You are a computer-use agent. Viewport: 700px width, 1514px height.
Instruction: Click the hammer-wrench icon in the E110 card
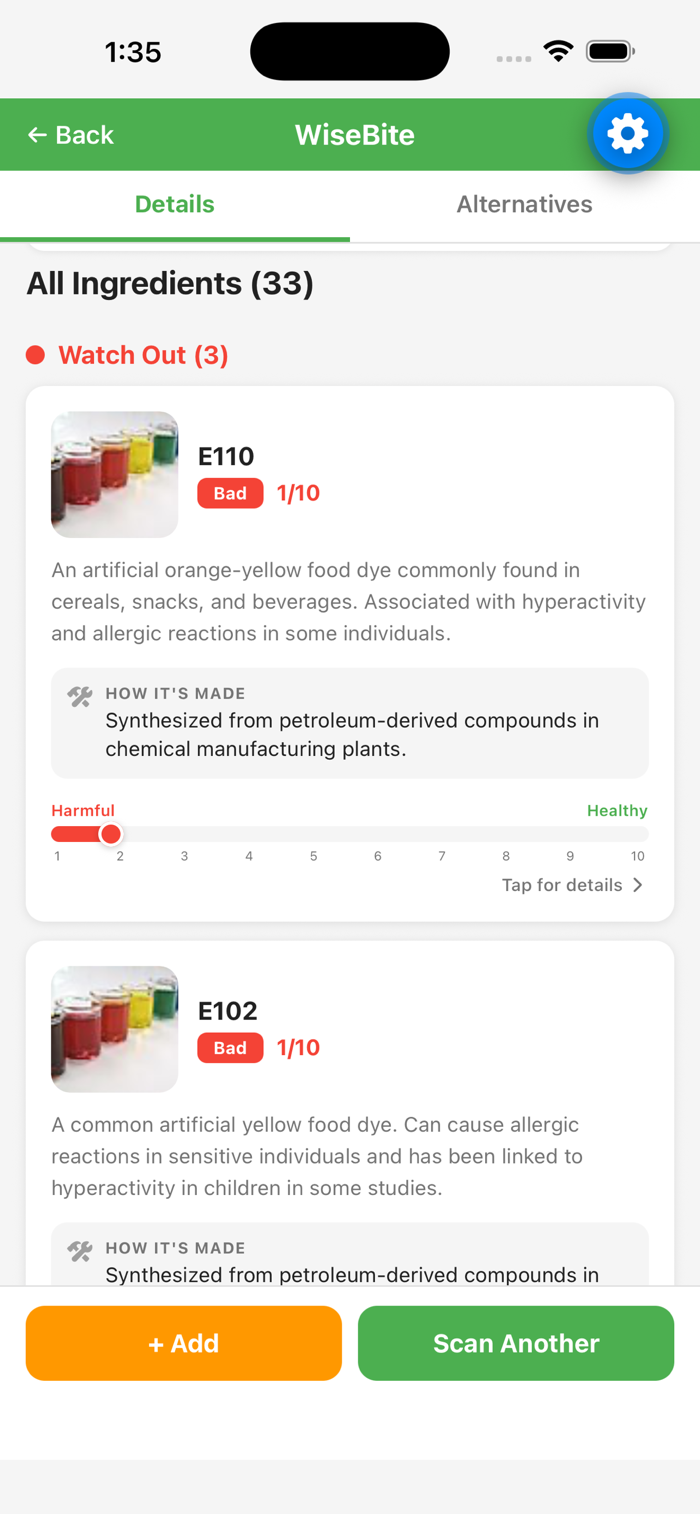[x=80, y=697]
